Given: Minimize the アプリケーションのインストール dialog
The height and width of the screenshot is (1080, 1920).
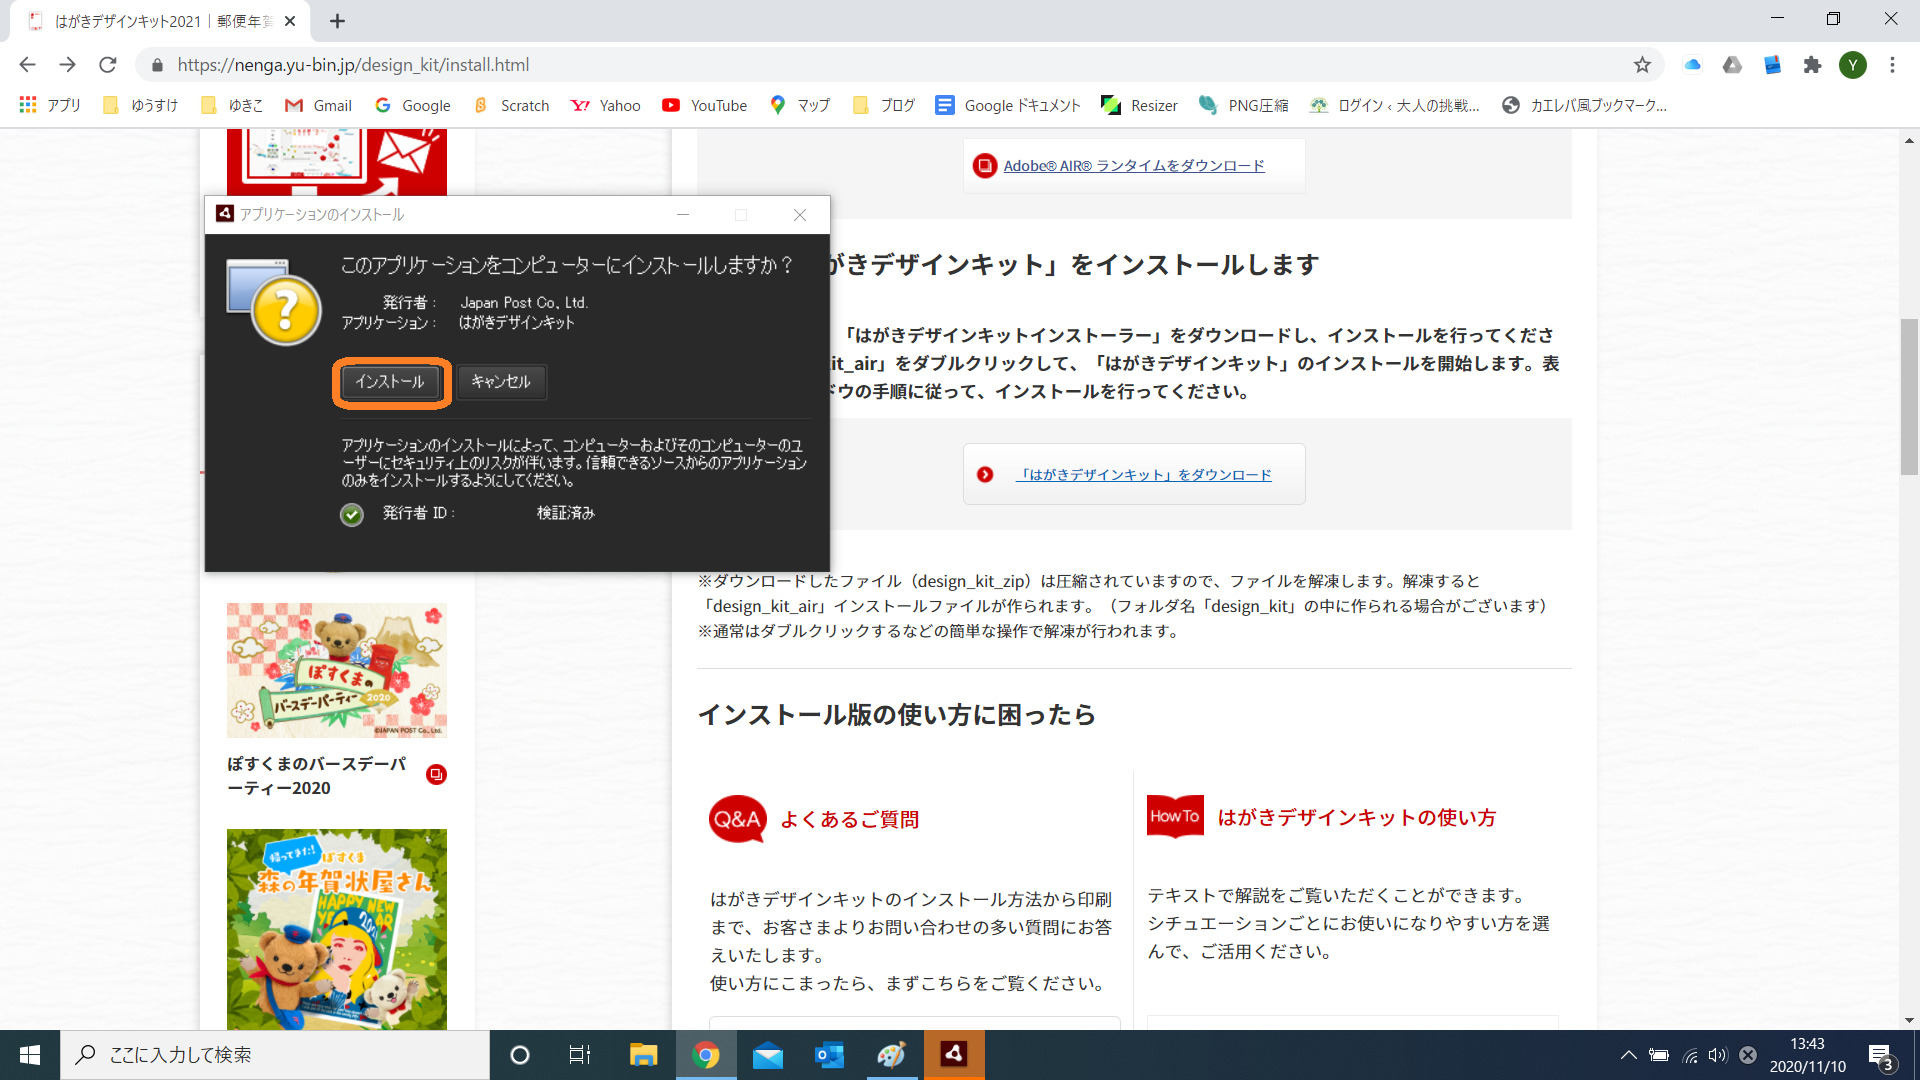Looking at the screenshot, I should (683, 215).
